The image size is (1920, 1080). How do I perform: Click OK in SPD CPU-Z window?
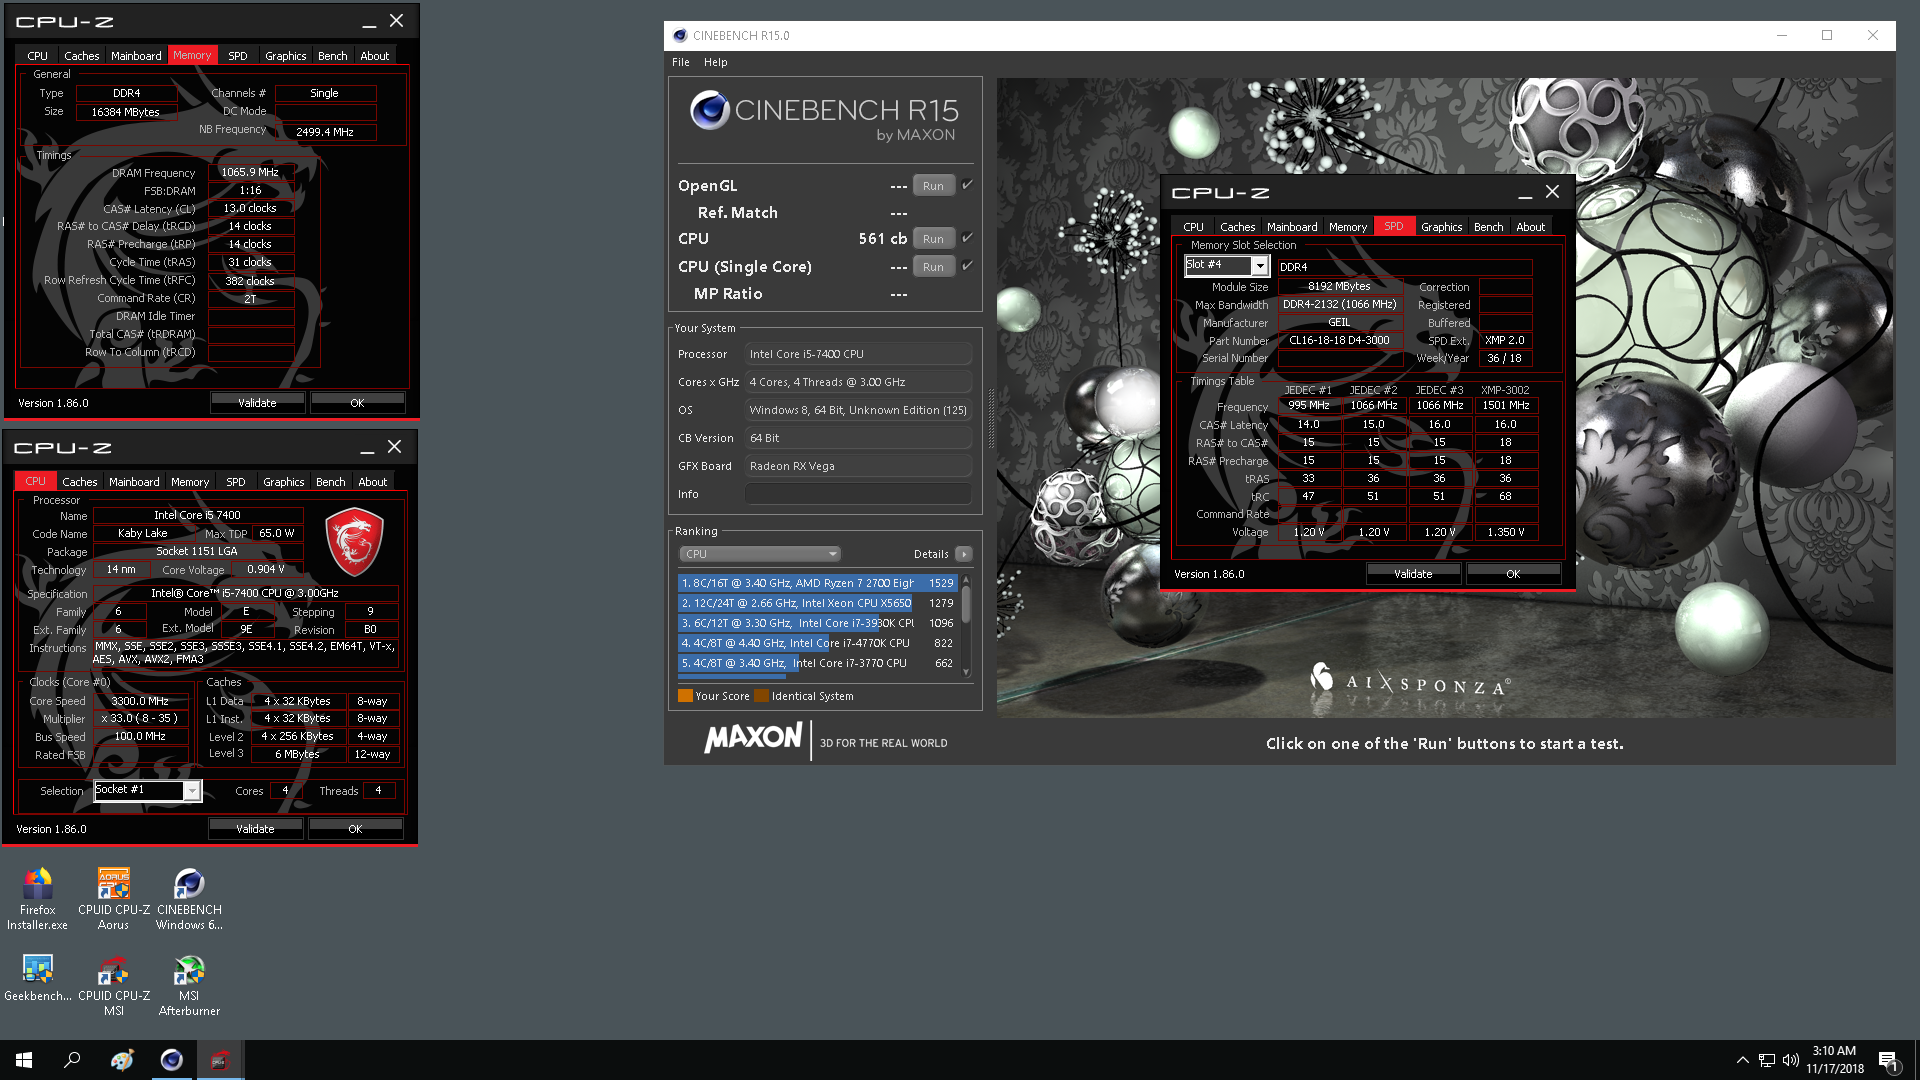pyautogui.click(x=1513, y=574)
